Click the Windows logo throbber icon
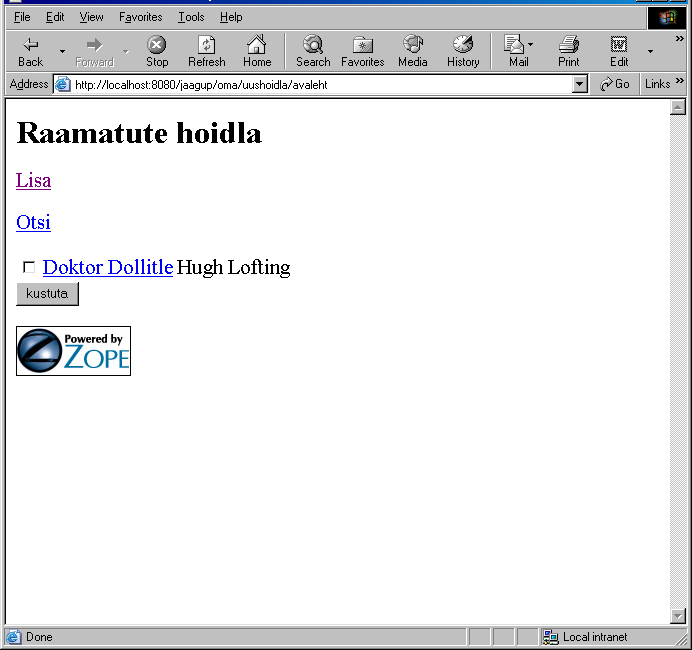Viewport: 692px width, 650px height. pyautogui.click(x=667, y=18)
